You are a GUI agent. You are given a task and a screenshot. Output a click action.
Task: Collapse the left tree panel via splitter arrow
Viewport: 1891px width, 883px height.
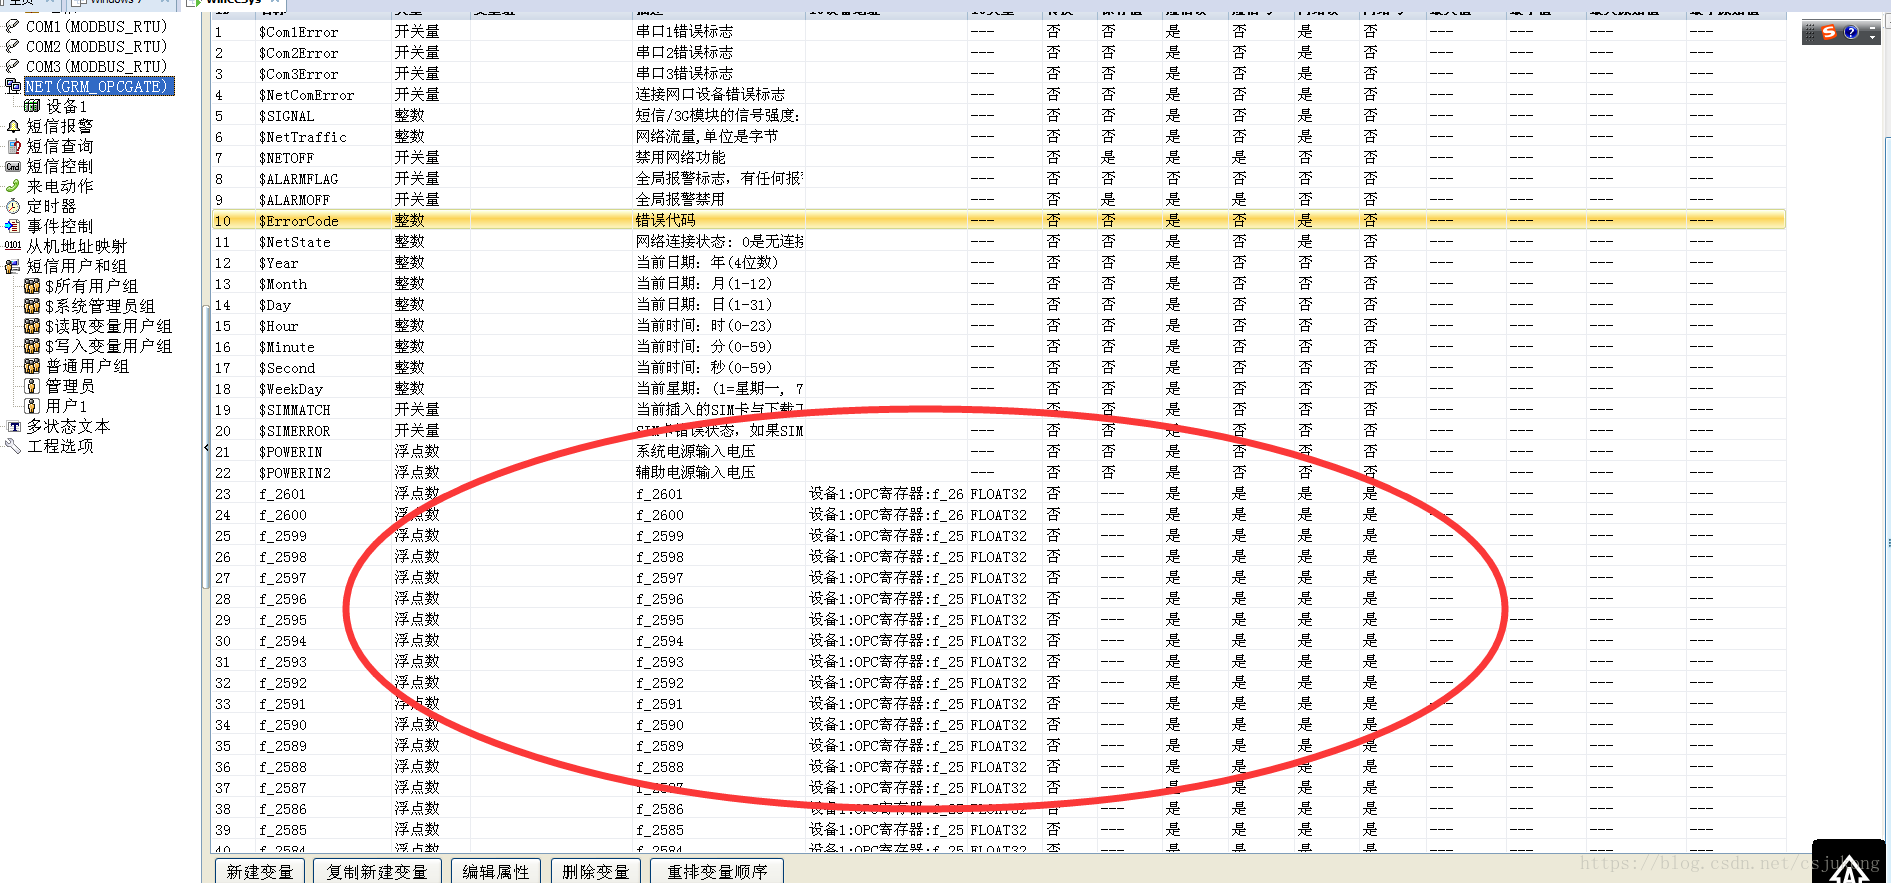[206, 447]
